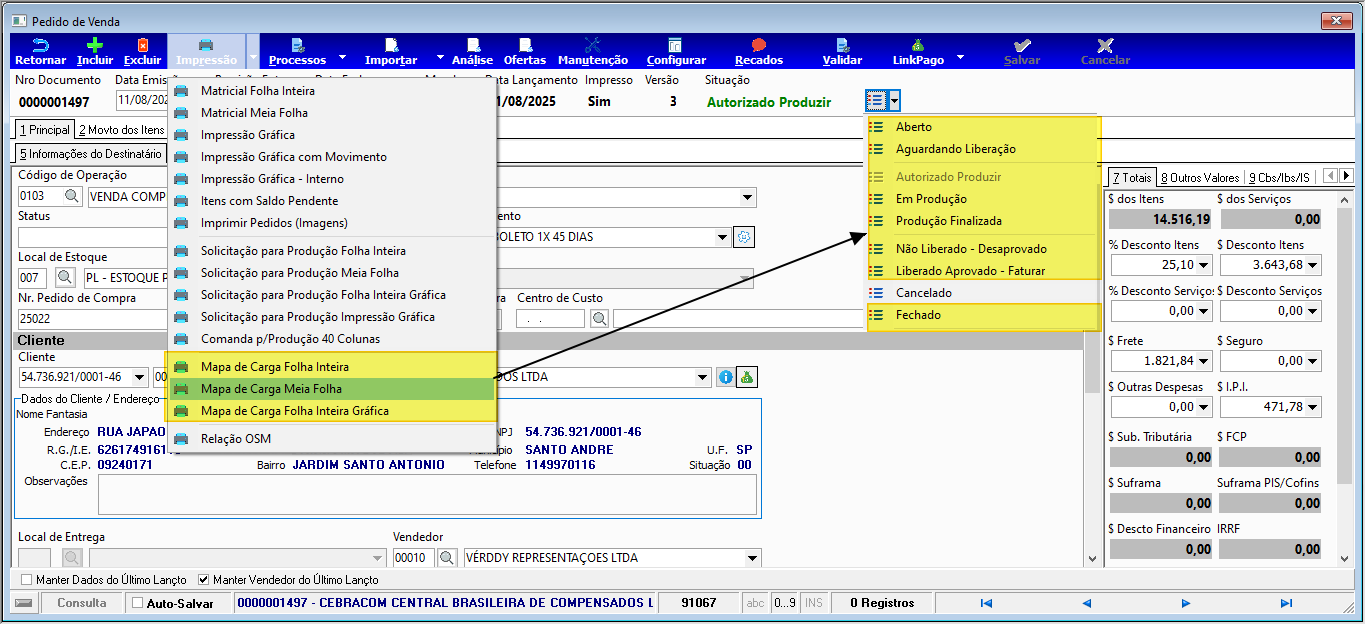The image size is (1366, 625).
Task: Click the Retornar toolbar icon
Action: (x=40, y=45)
